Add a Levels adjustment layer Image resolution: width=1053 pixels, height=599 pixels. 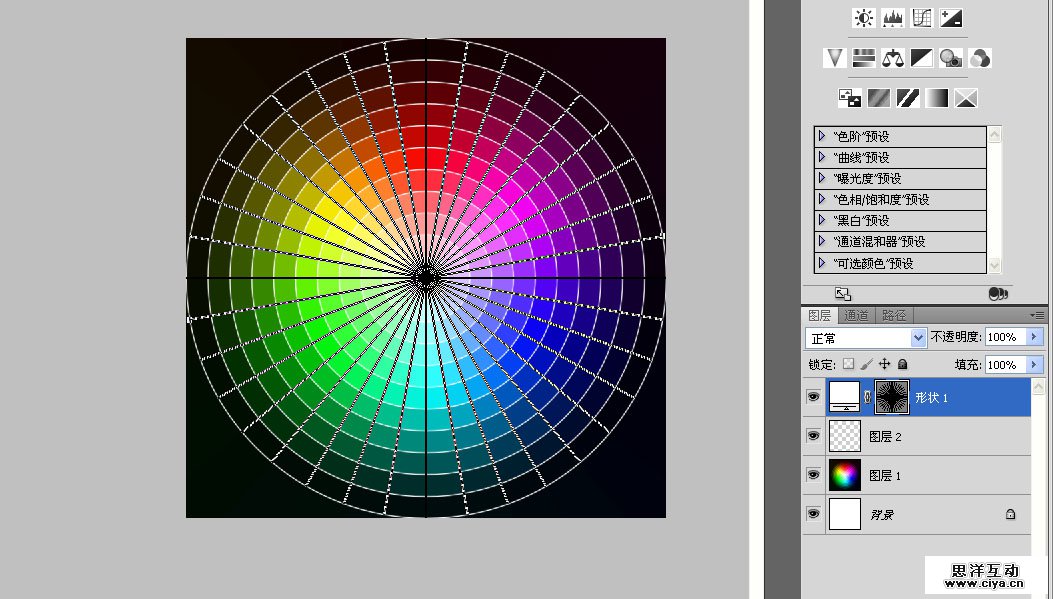(x=892, y=18)
